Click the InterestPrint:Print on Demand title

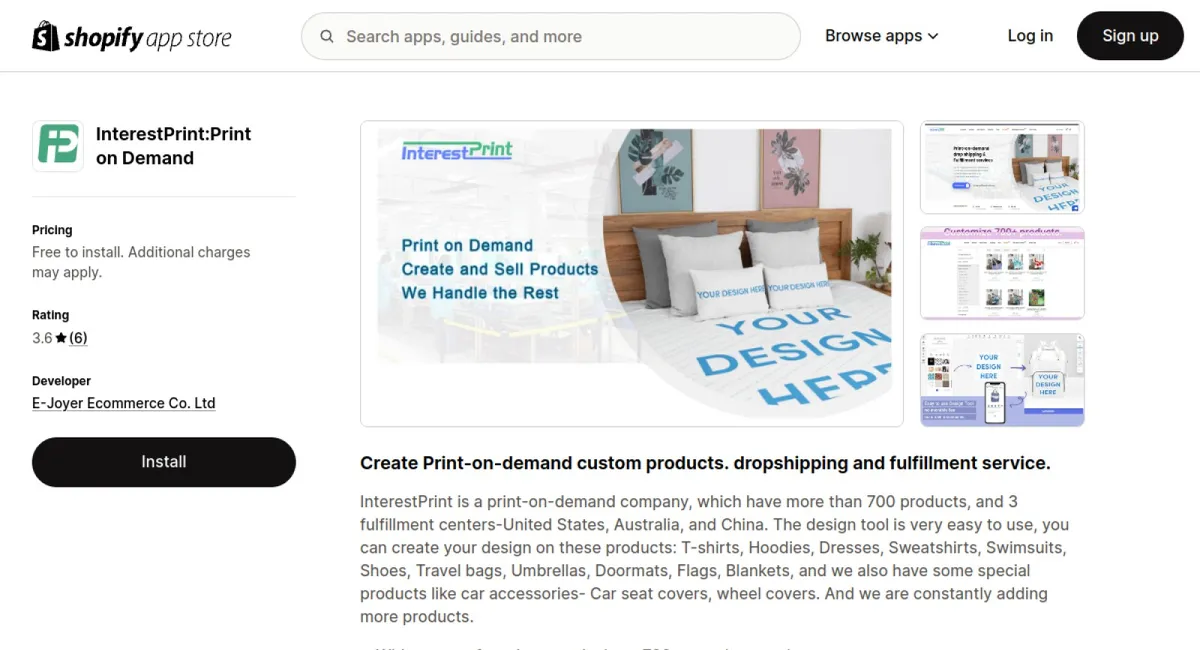point(173,146)
